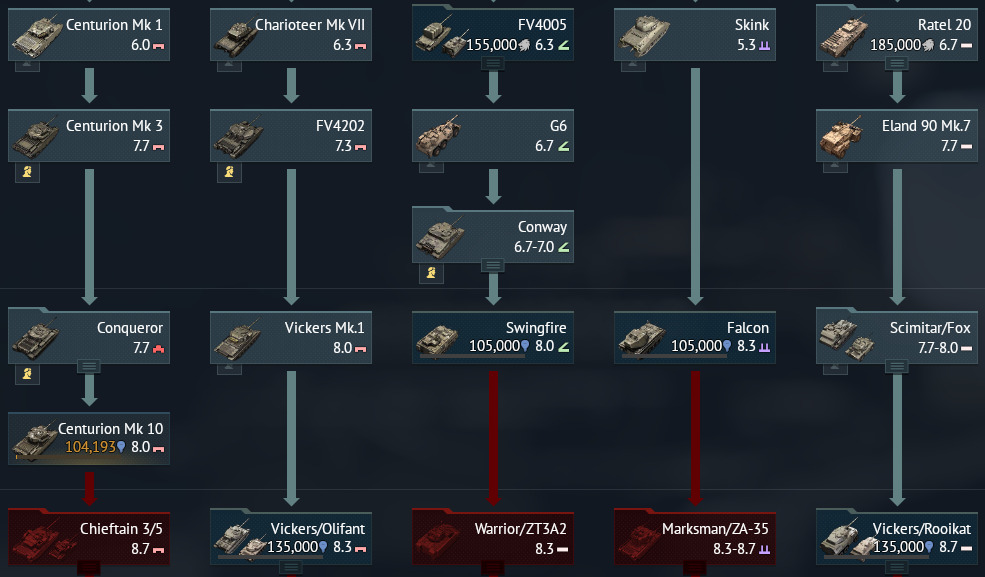Choose the Falcon anti-air vehicle
The height and width of the screenshot is (577, 985).
[695, 337]
